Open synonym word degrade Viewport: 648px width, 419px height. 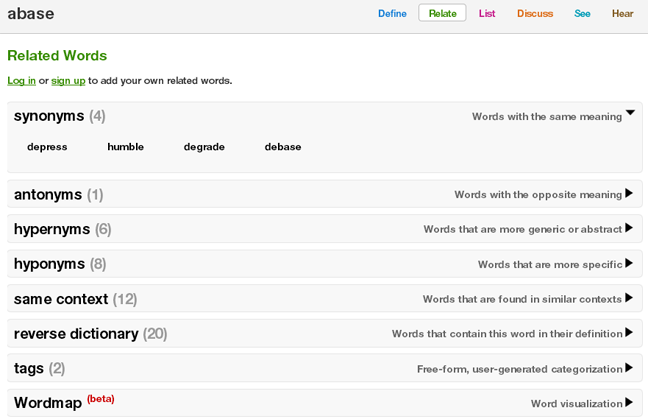(x=204, y=147)
